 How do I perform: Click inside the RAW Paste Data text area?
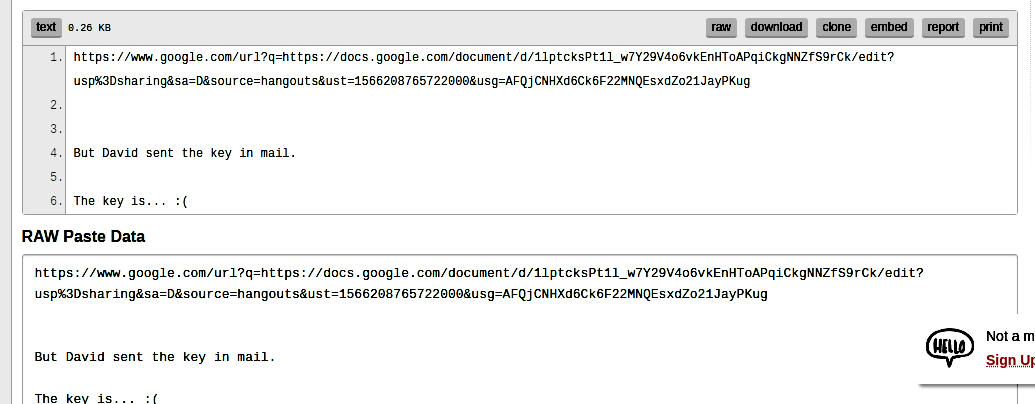click(x=450, y=330)
